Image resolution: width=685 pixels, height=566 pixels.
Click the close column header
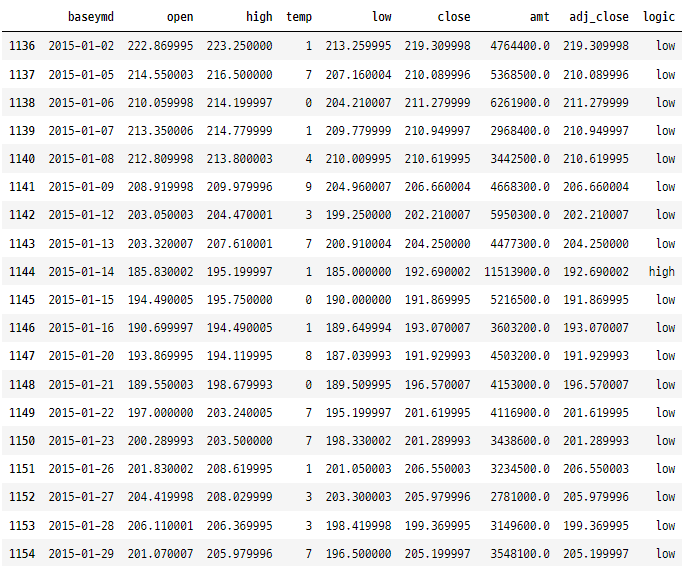pyautogui.click(x=454, y=17)
